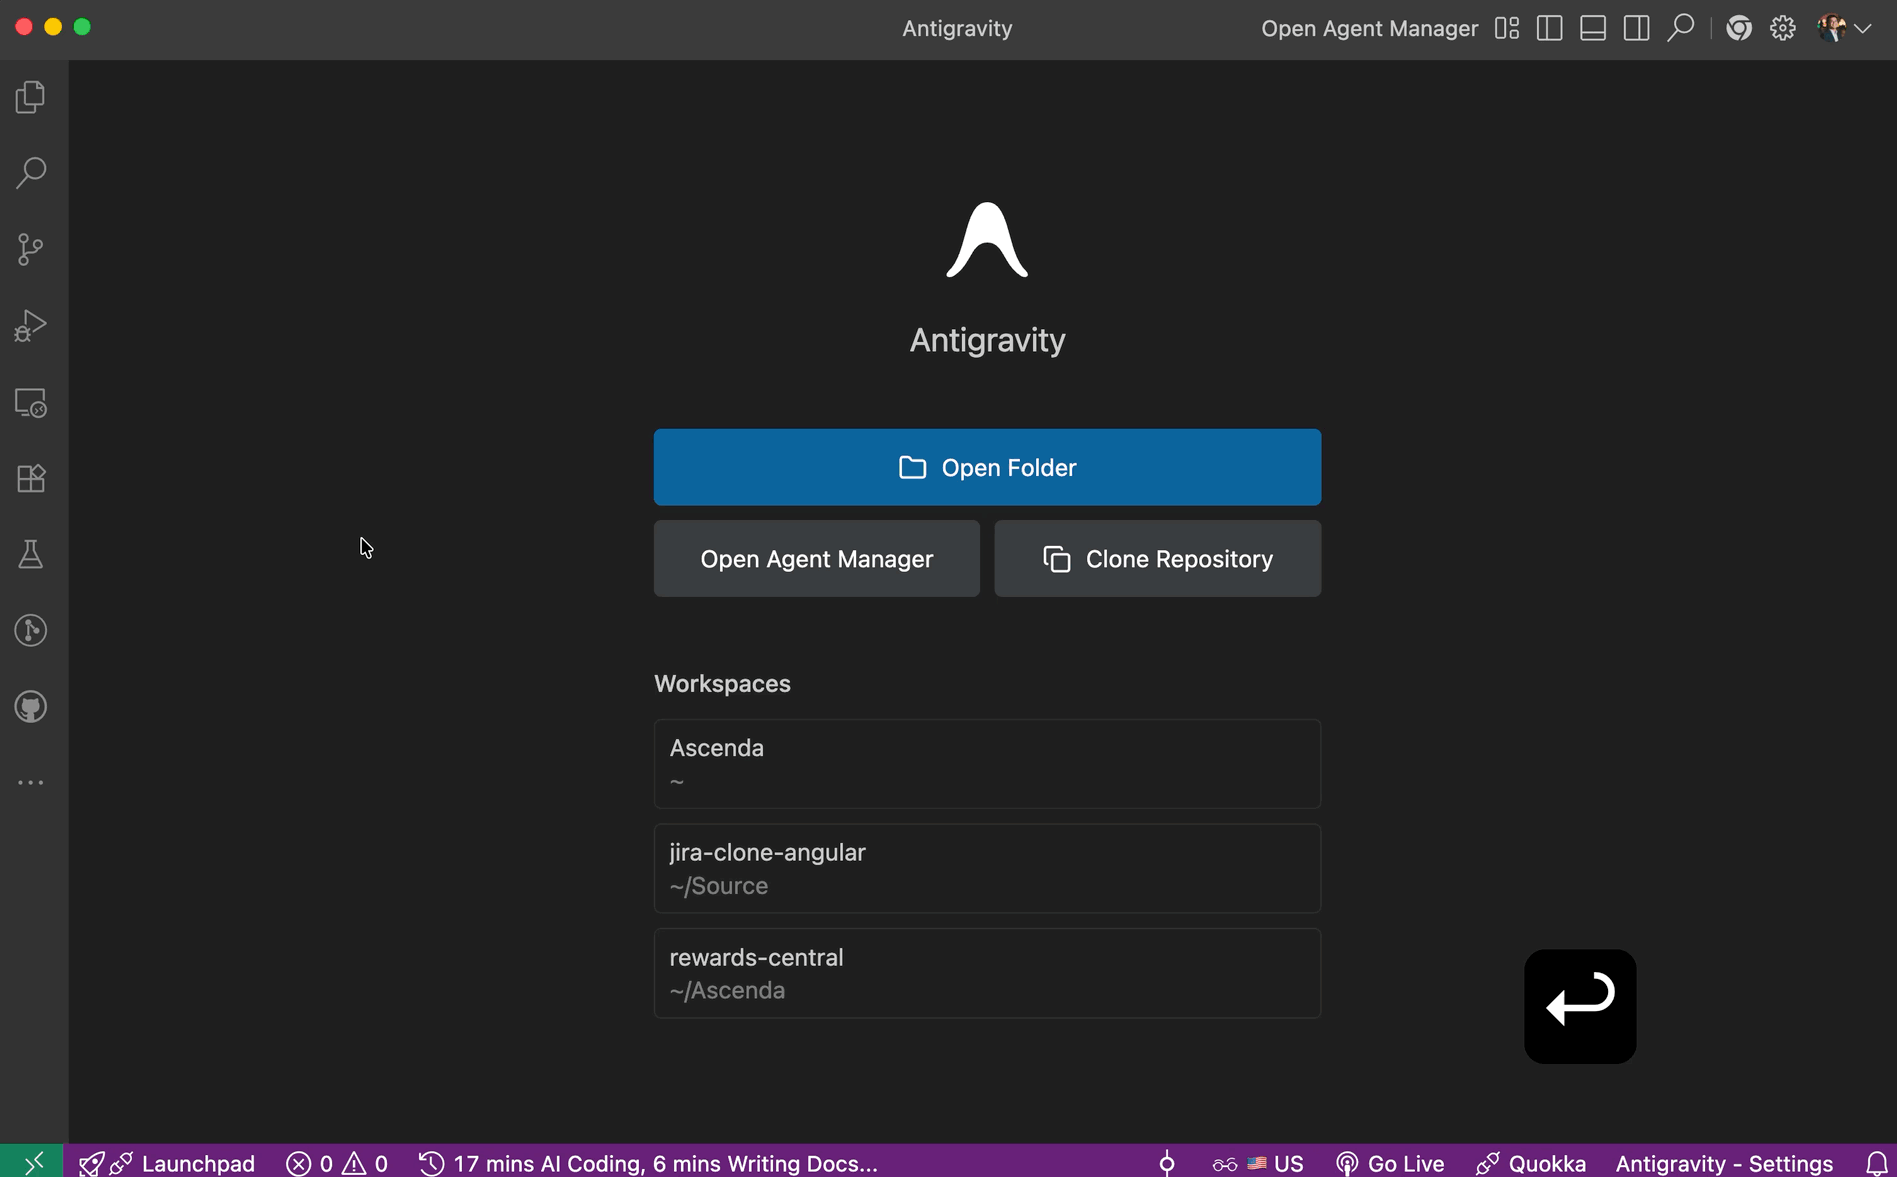The image size is (1897, 1177).
Task: Toggle the secondary side bar
Action: tap(1636, 28)
